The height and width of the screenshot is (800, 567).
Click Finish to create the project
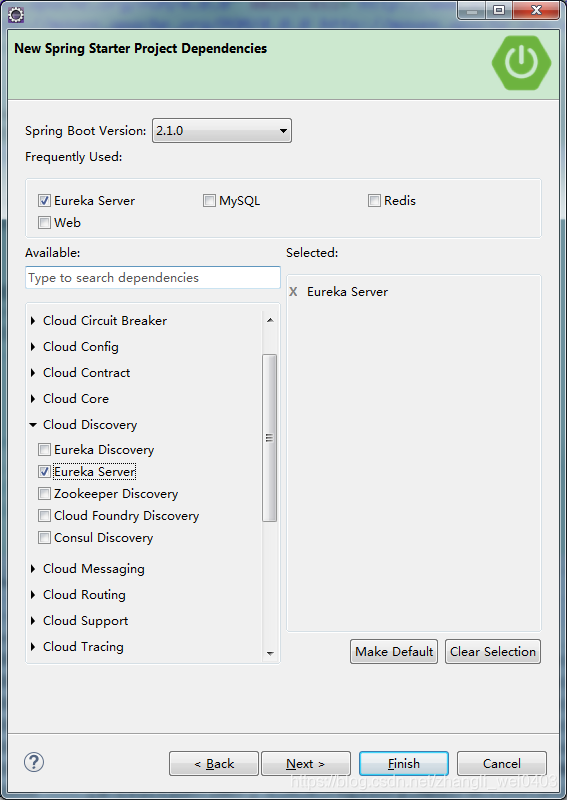coord(404,763)
